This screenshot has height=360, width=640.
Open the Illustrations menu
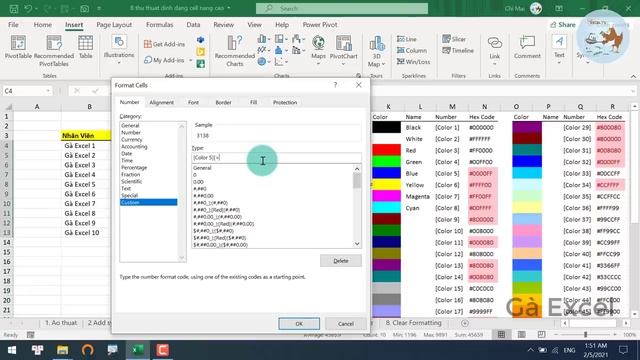pos(119,50)
